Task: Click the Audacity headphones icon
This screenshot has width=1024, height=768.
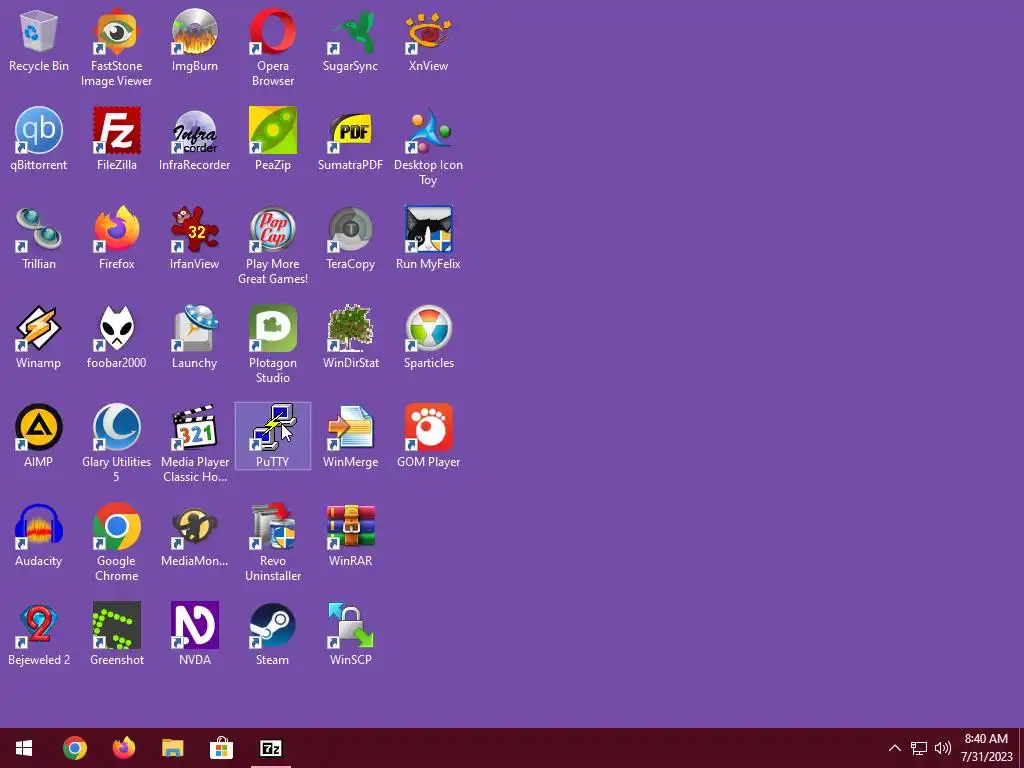Action: coord(39,536)
